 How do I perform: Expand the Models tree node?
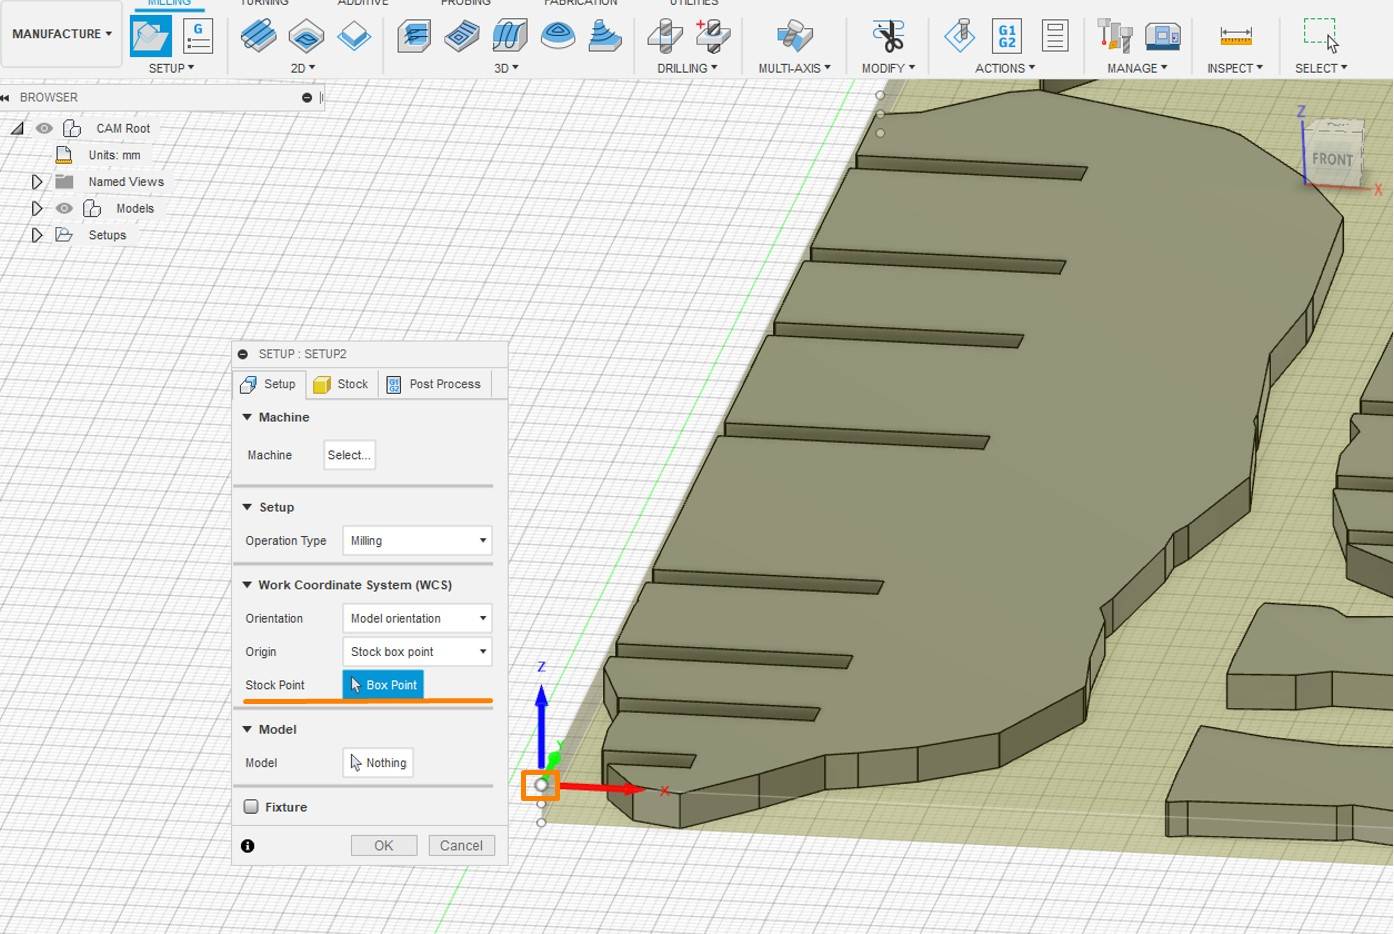tap(37, 209)
